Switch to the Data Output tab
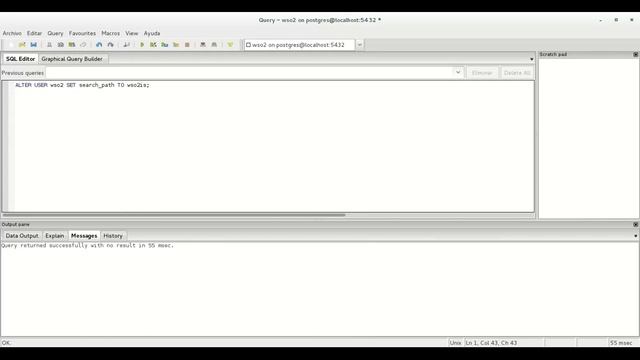 (x=22, y=236)
